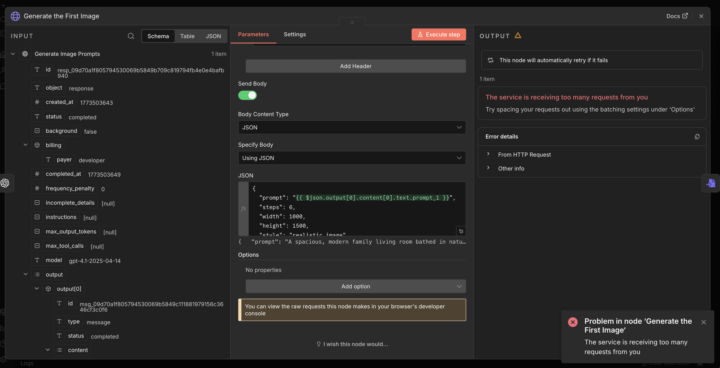Toggle the Send Body switch off

[x=247, y=96]
